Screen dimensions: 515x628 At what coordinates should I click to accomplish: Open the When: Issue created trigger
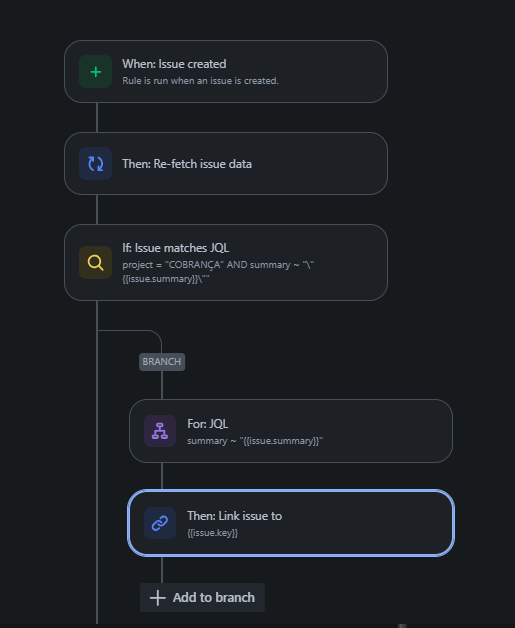[x=226, y=72]
